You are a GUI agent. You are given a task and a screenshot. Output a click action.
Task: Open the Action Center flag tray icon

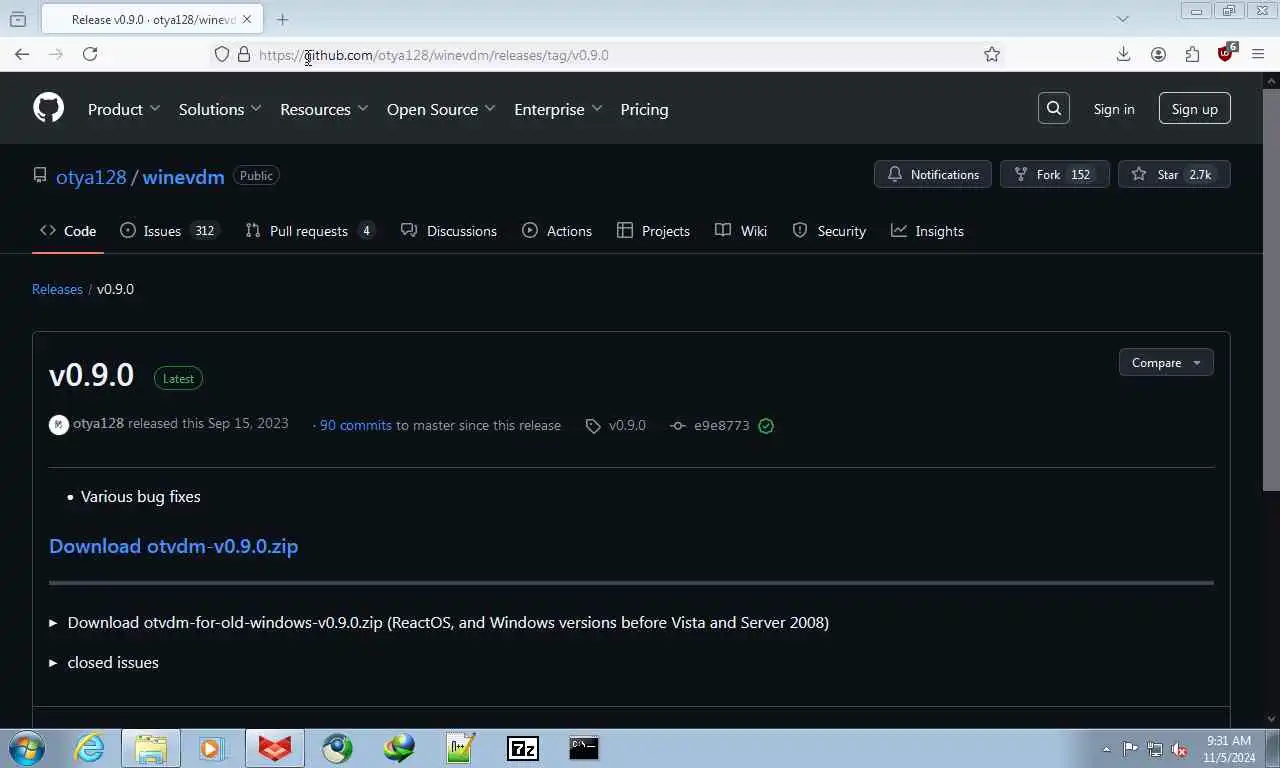[1130, 749]
